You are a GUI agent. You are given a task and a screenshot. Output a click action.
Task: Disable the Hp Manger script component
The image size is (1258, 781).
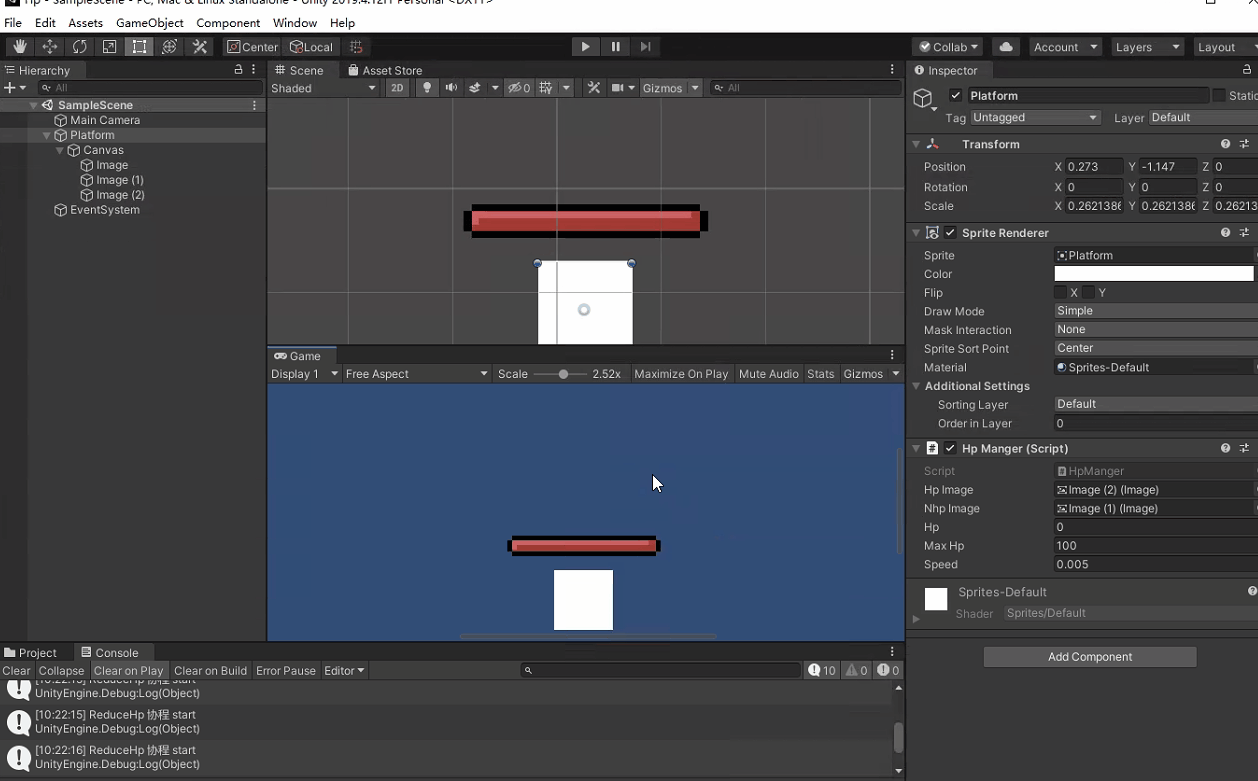tap(951, 449)
